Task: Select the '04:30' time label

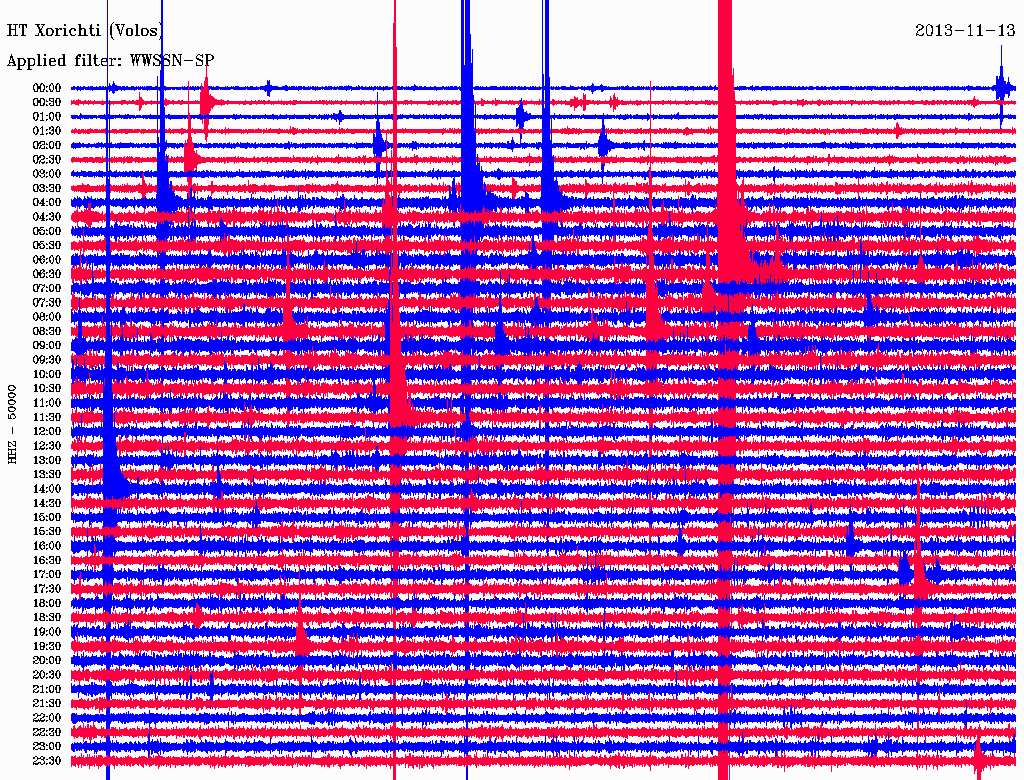Action: 47,217
